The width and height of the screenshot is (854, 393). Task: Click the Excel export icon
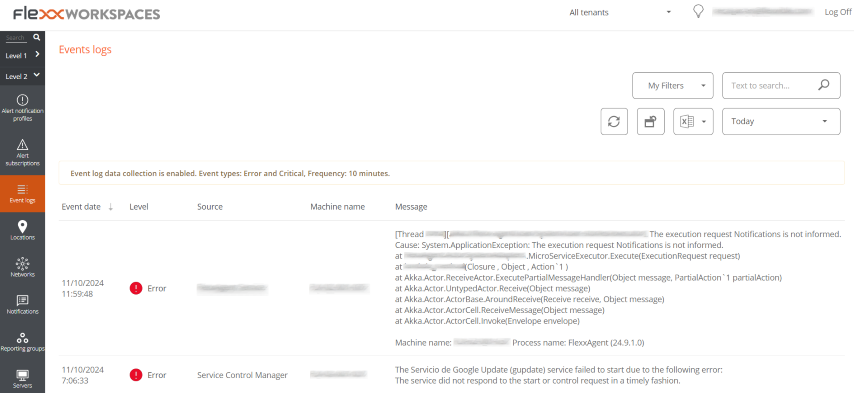tap(687, 121)
